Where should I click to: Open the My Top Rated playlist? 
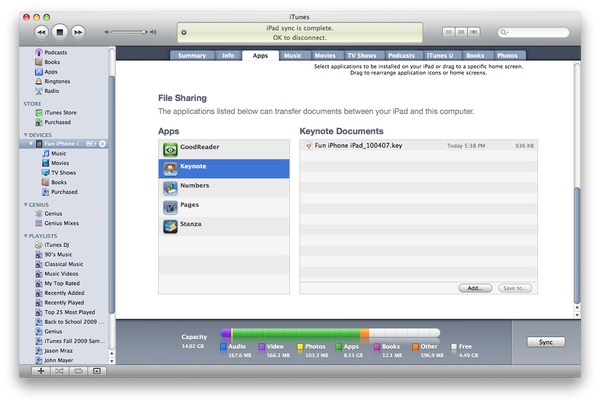click(x=62, y=283)
